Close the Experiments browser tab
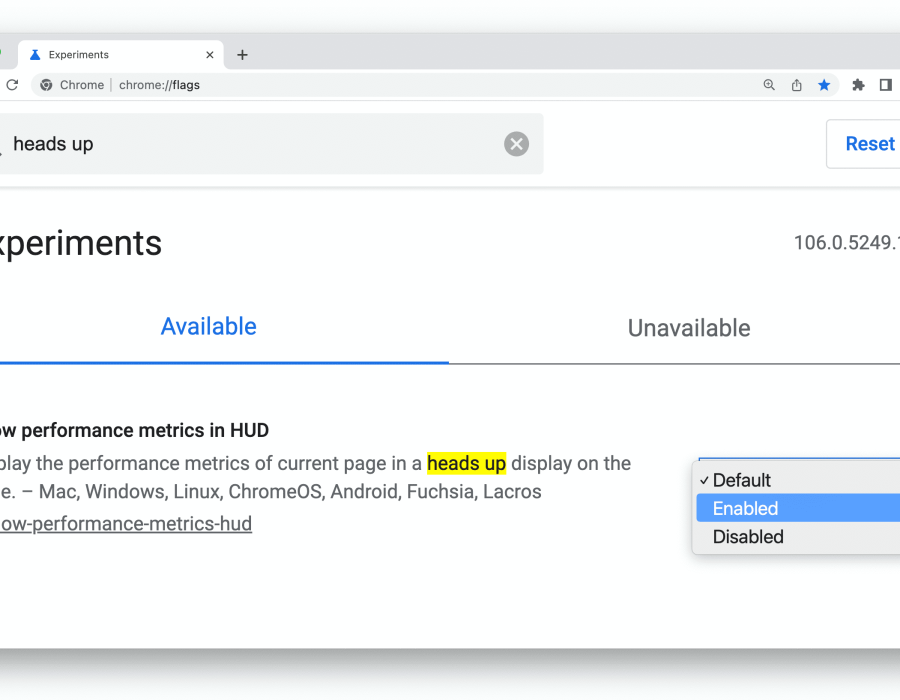Viewport: 900px width, 700px height. 210,55
